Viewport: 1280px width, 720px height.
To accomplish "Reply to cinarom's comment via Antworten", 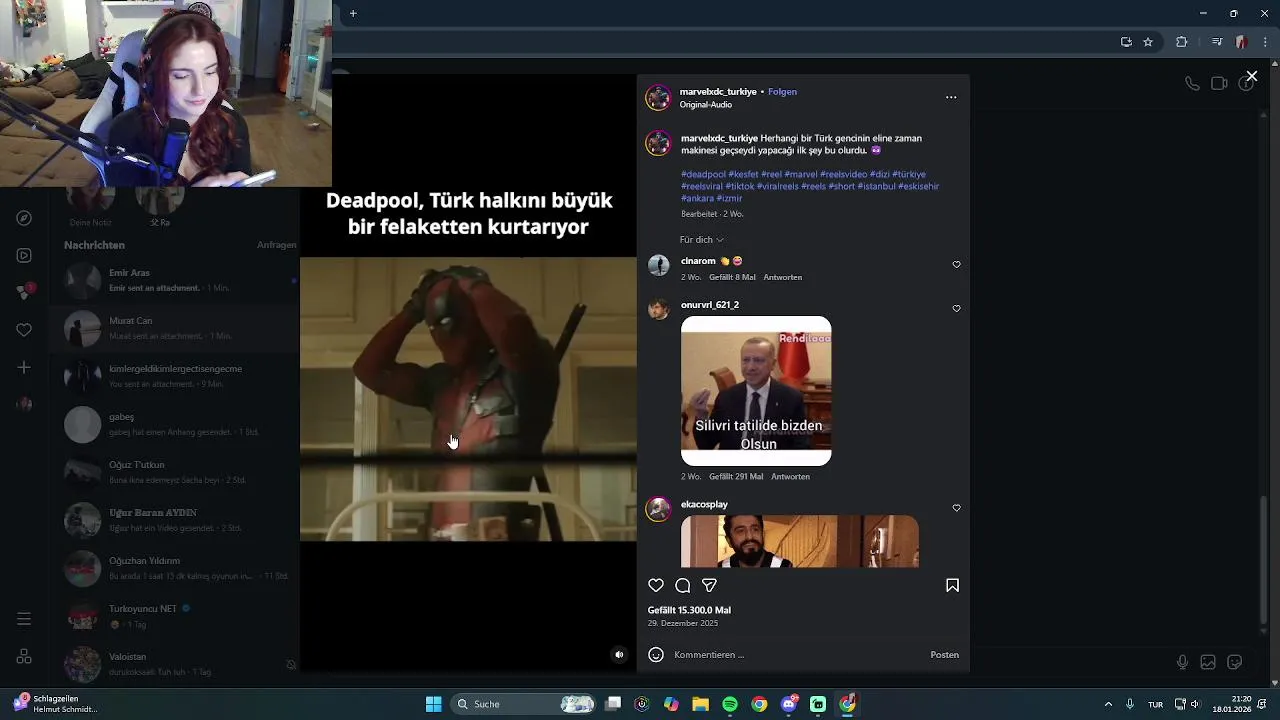I will tap(782, 277).
